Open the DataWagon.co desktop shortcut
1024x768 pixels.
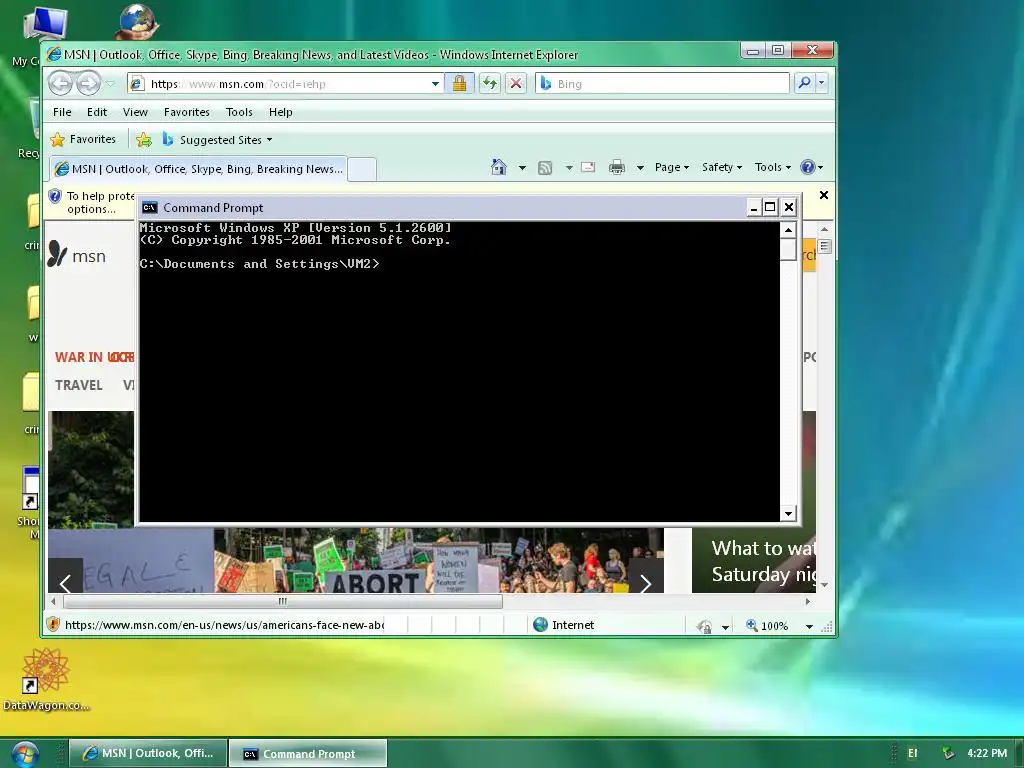coord(46,679)
